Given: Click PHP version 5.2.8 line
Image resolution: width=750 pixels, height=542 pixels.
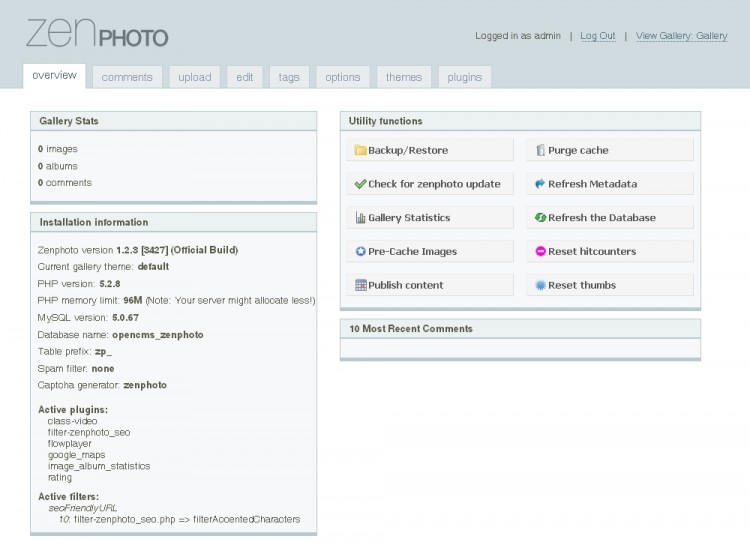Looking at the screenshot, I should [79, 284].
